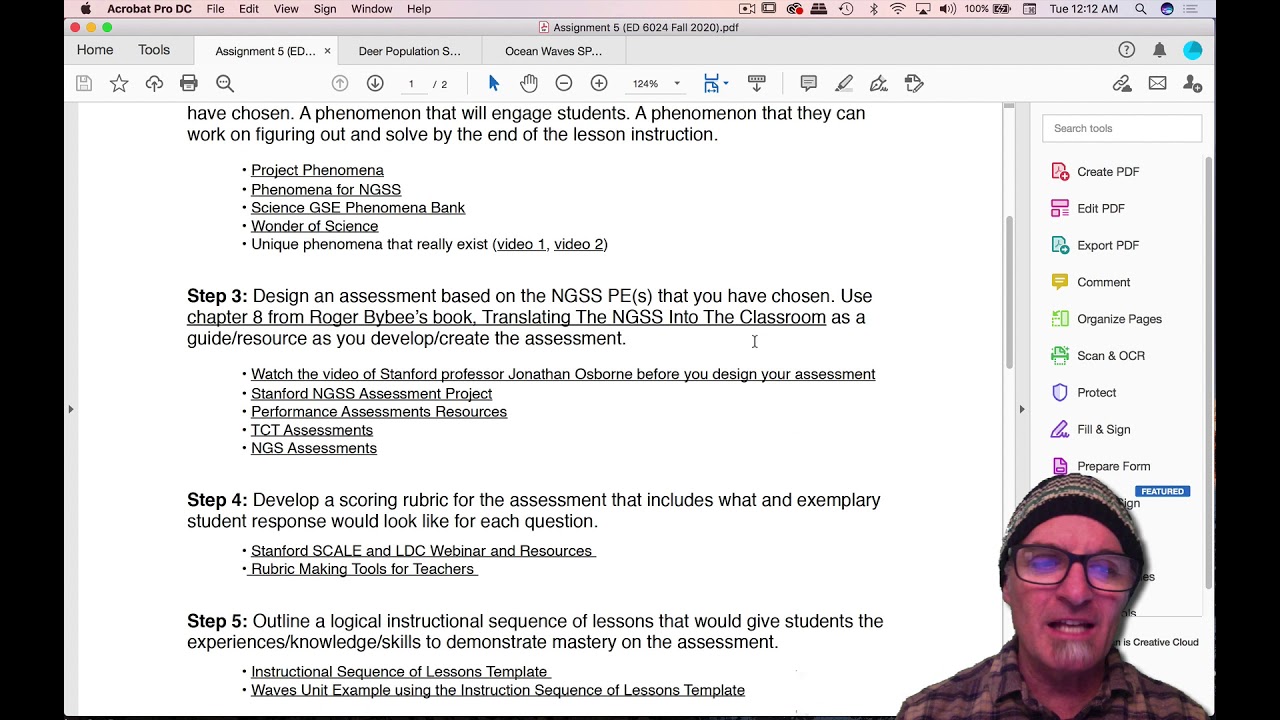Open the video 1 link

tap(521, 244)
